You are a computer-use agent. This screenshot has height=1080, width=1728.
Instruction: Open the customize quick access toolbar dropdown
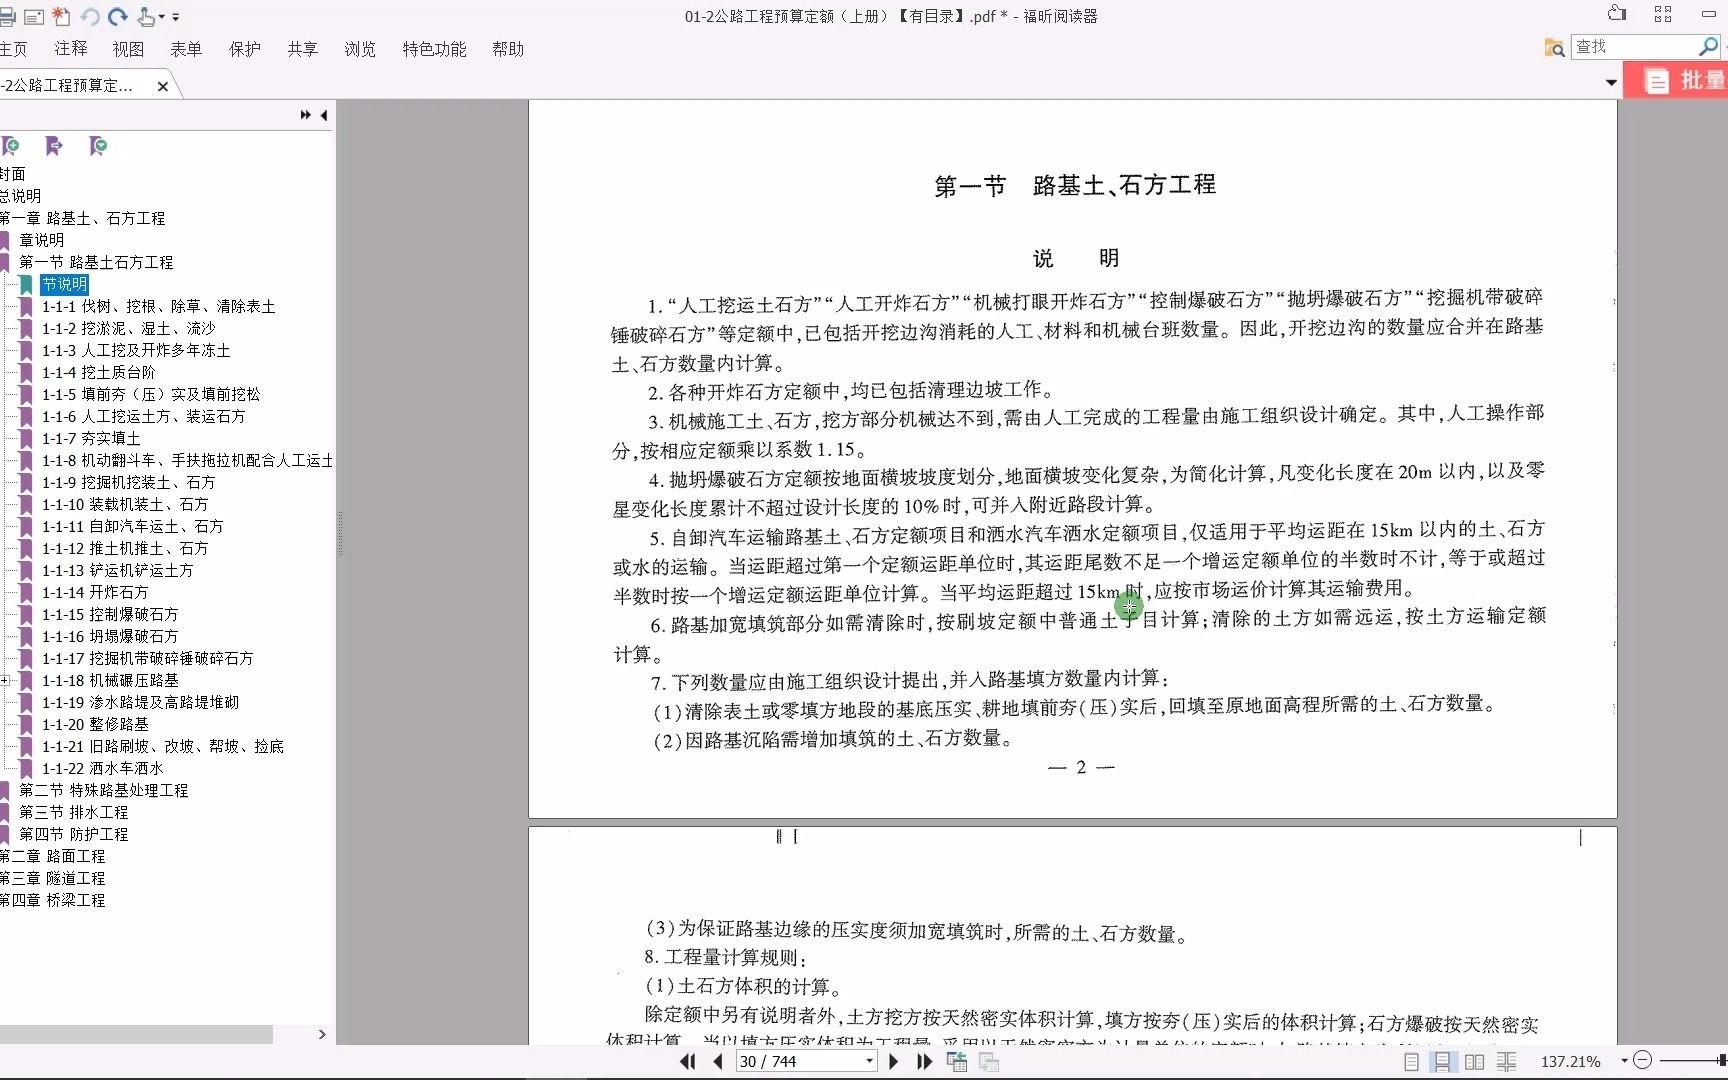tap(176, 17)
